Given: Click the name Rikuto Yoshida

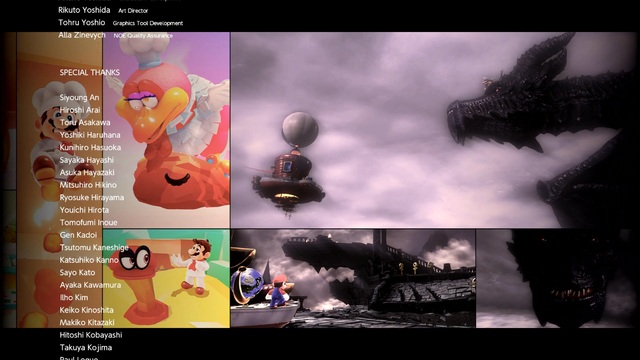Looking at the screenshot, I should (84, 10).
